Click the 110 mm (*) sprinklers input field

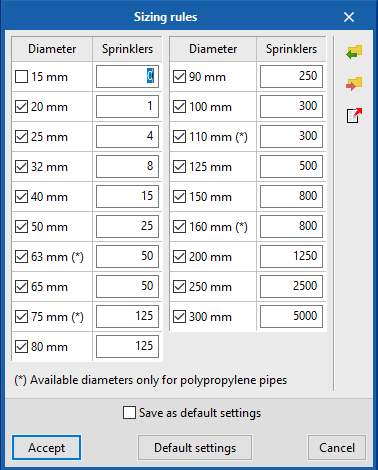[x=291, y=136]
